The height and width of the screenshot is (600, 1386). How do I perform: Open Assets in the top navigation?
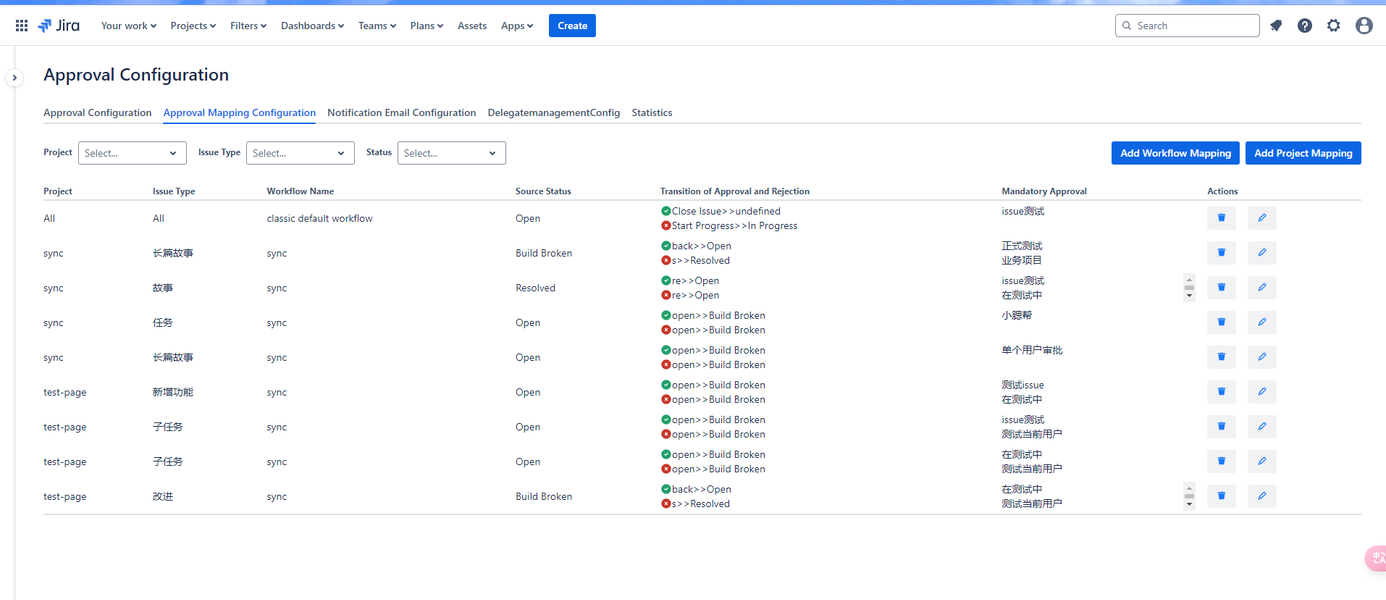pos(472,26)
